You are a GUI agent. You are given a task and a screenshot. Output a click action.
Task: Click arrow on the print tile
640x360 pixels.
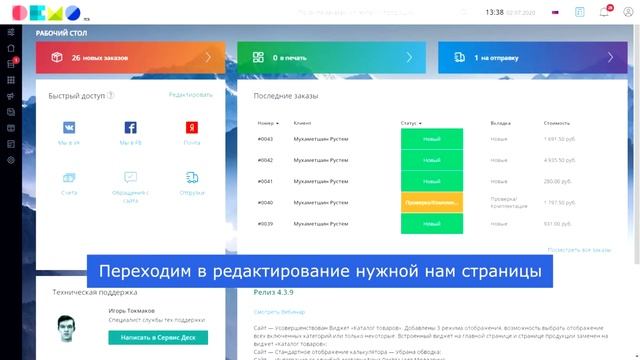(409, 57)
